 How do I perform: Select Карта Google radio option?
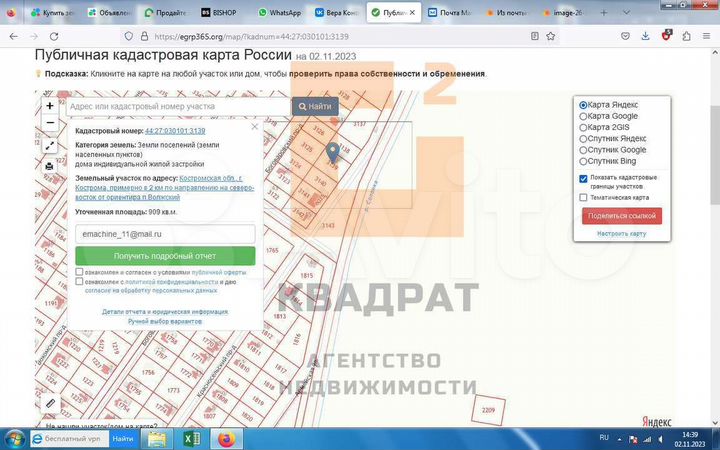pyautogui.click(x=583, y=116)
